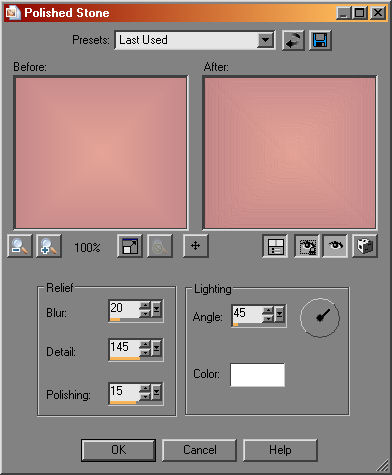The height and width of the screenshot is (475, 392).
Task: Open Help for Polished Stone
Action: [x=280, y=450]
